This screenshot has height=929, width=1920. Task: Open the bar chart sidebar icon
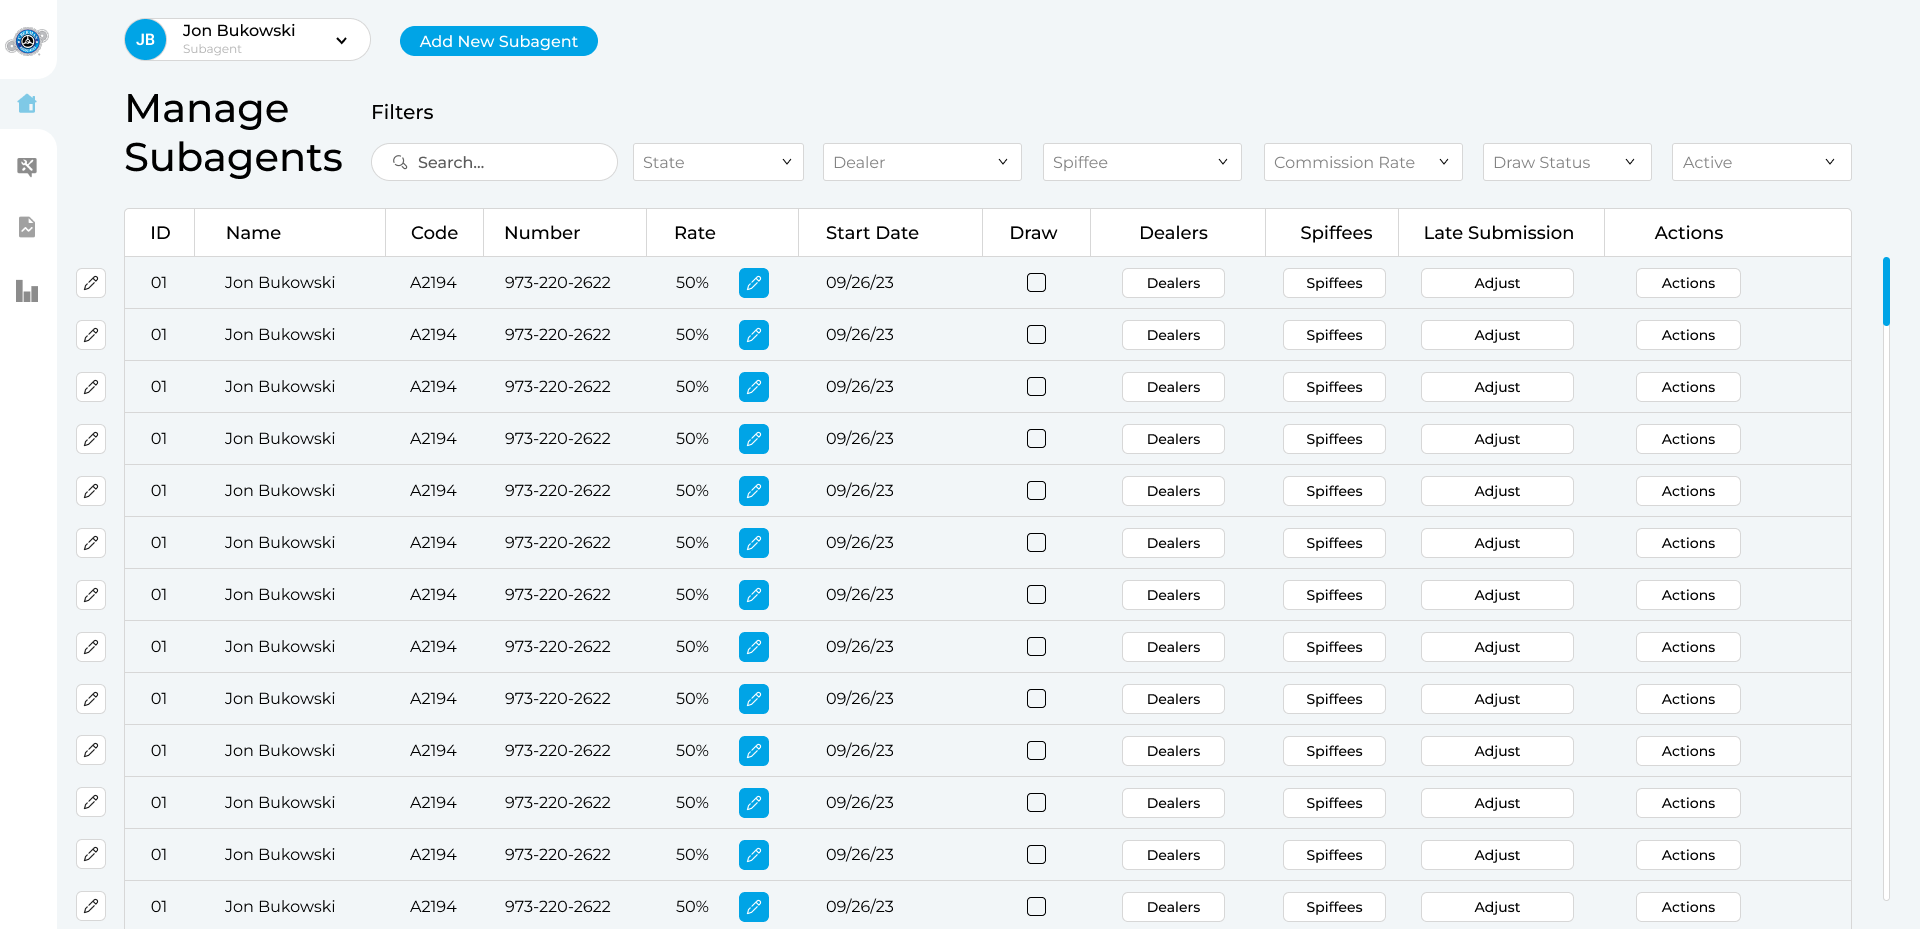[x=27, y=291]
